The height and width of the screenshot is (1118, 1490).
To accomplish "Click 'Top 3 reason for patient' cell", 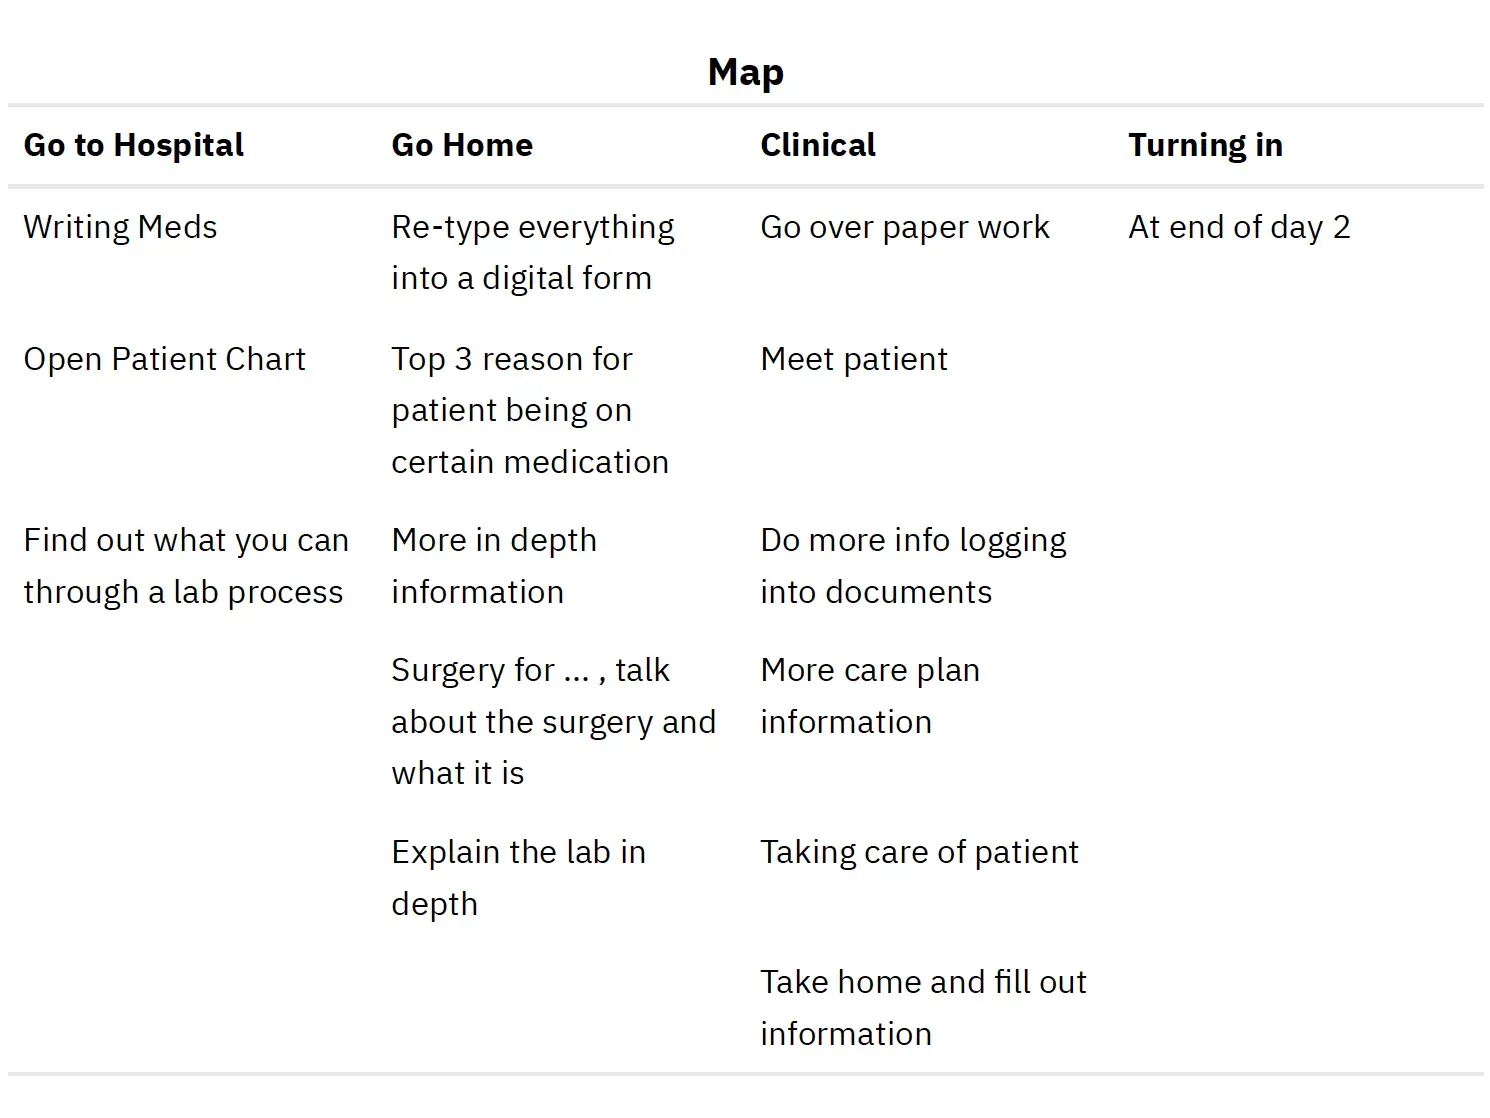I will tap(530, 410).
